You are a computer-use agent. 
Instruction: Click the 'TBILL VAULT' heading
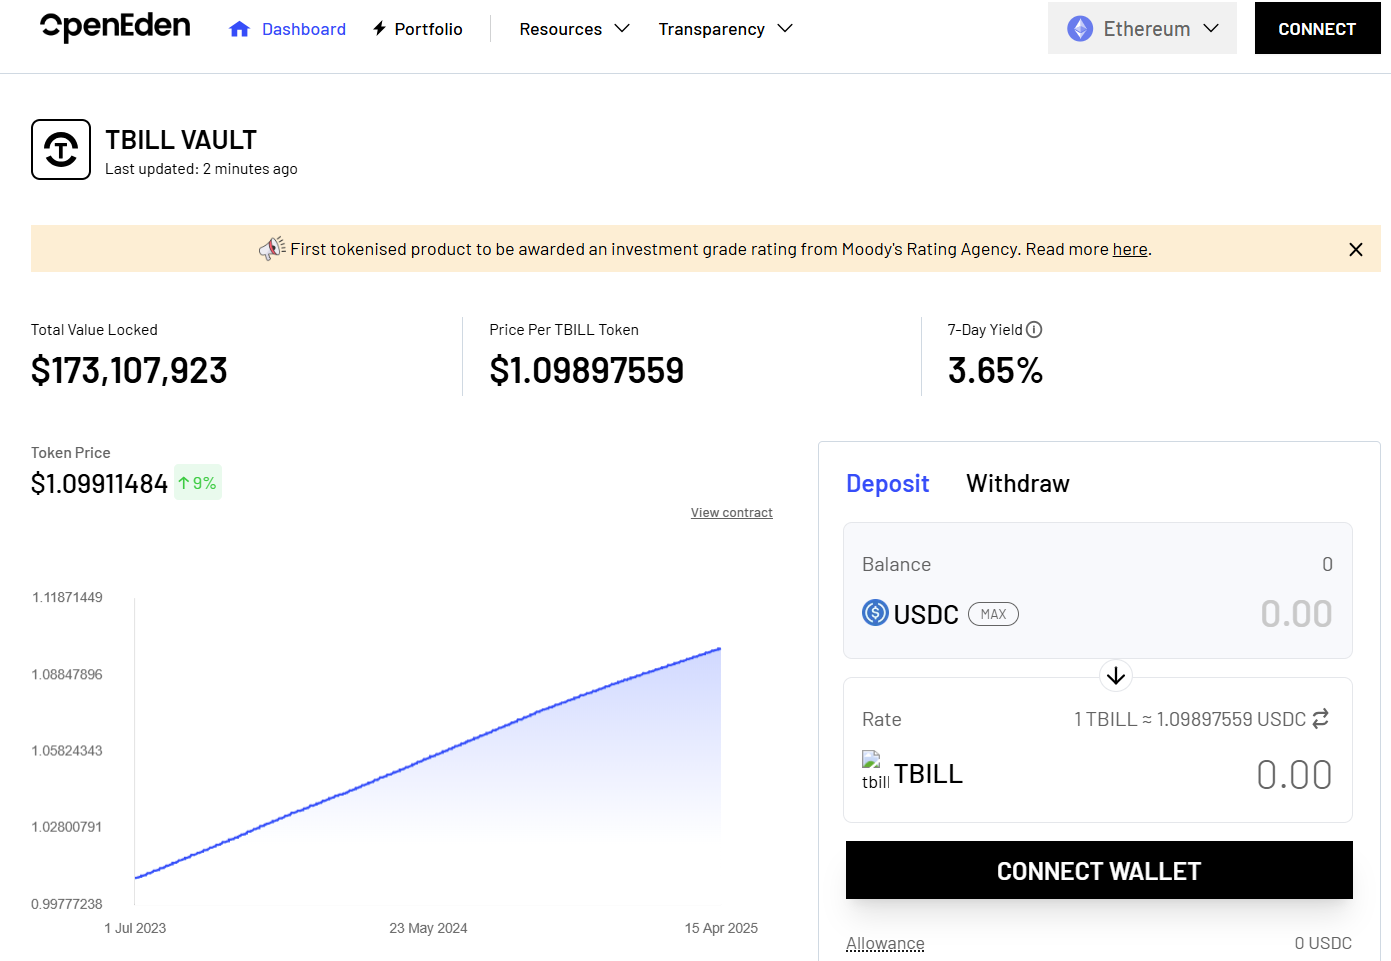pos(181,140)
